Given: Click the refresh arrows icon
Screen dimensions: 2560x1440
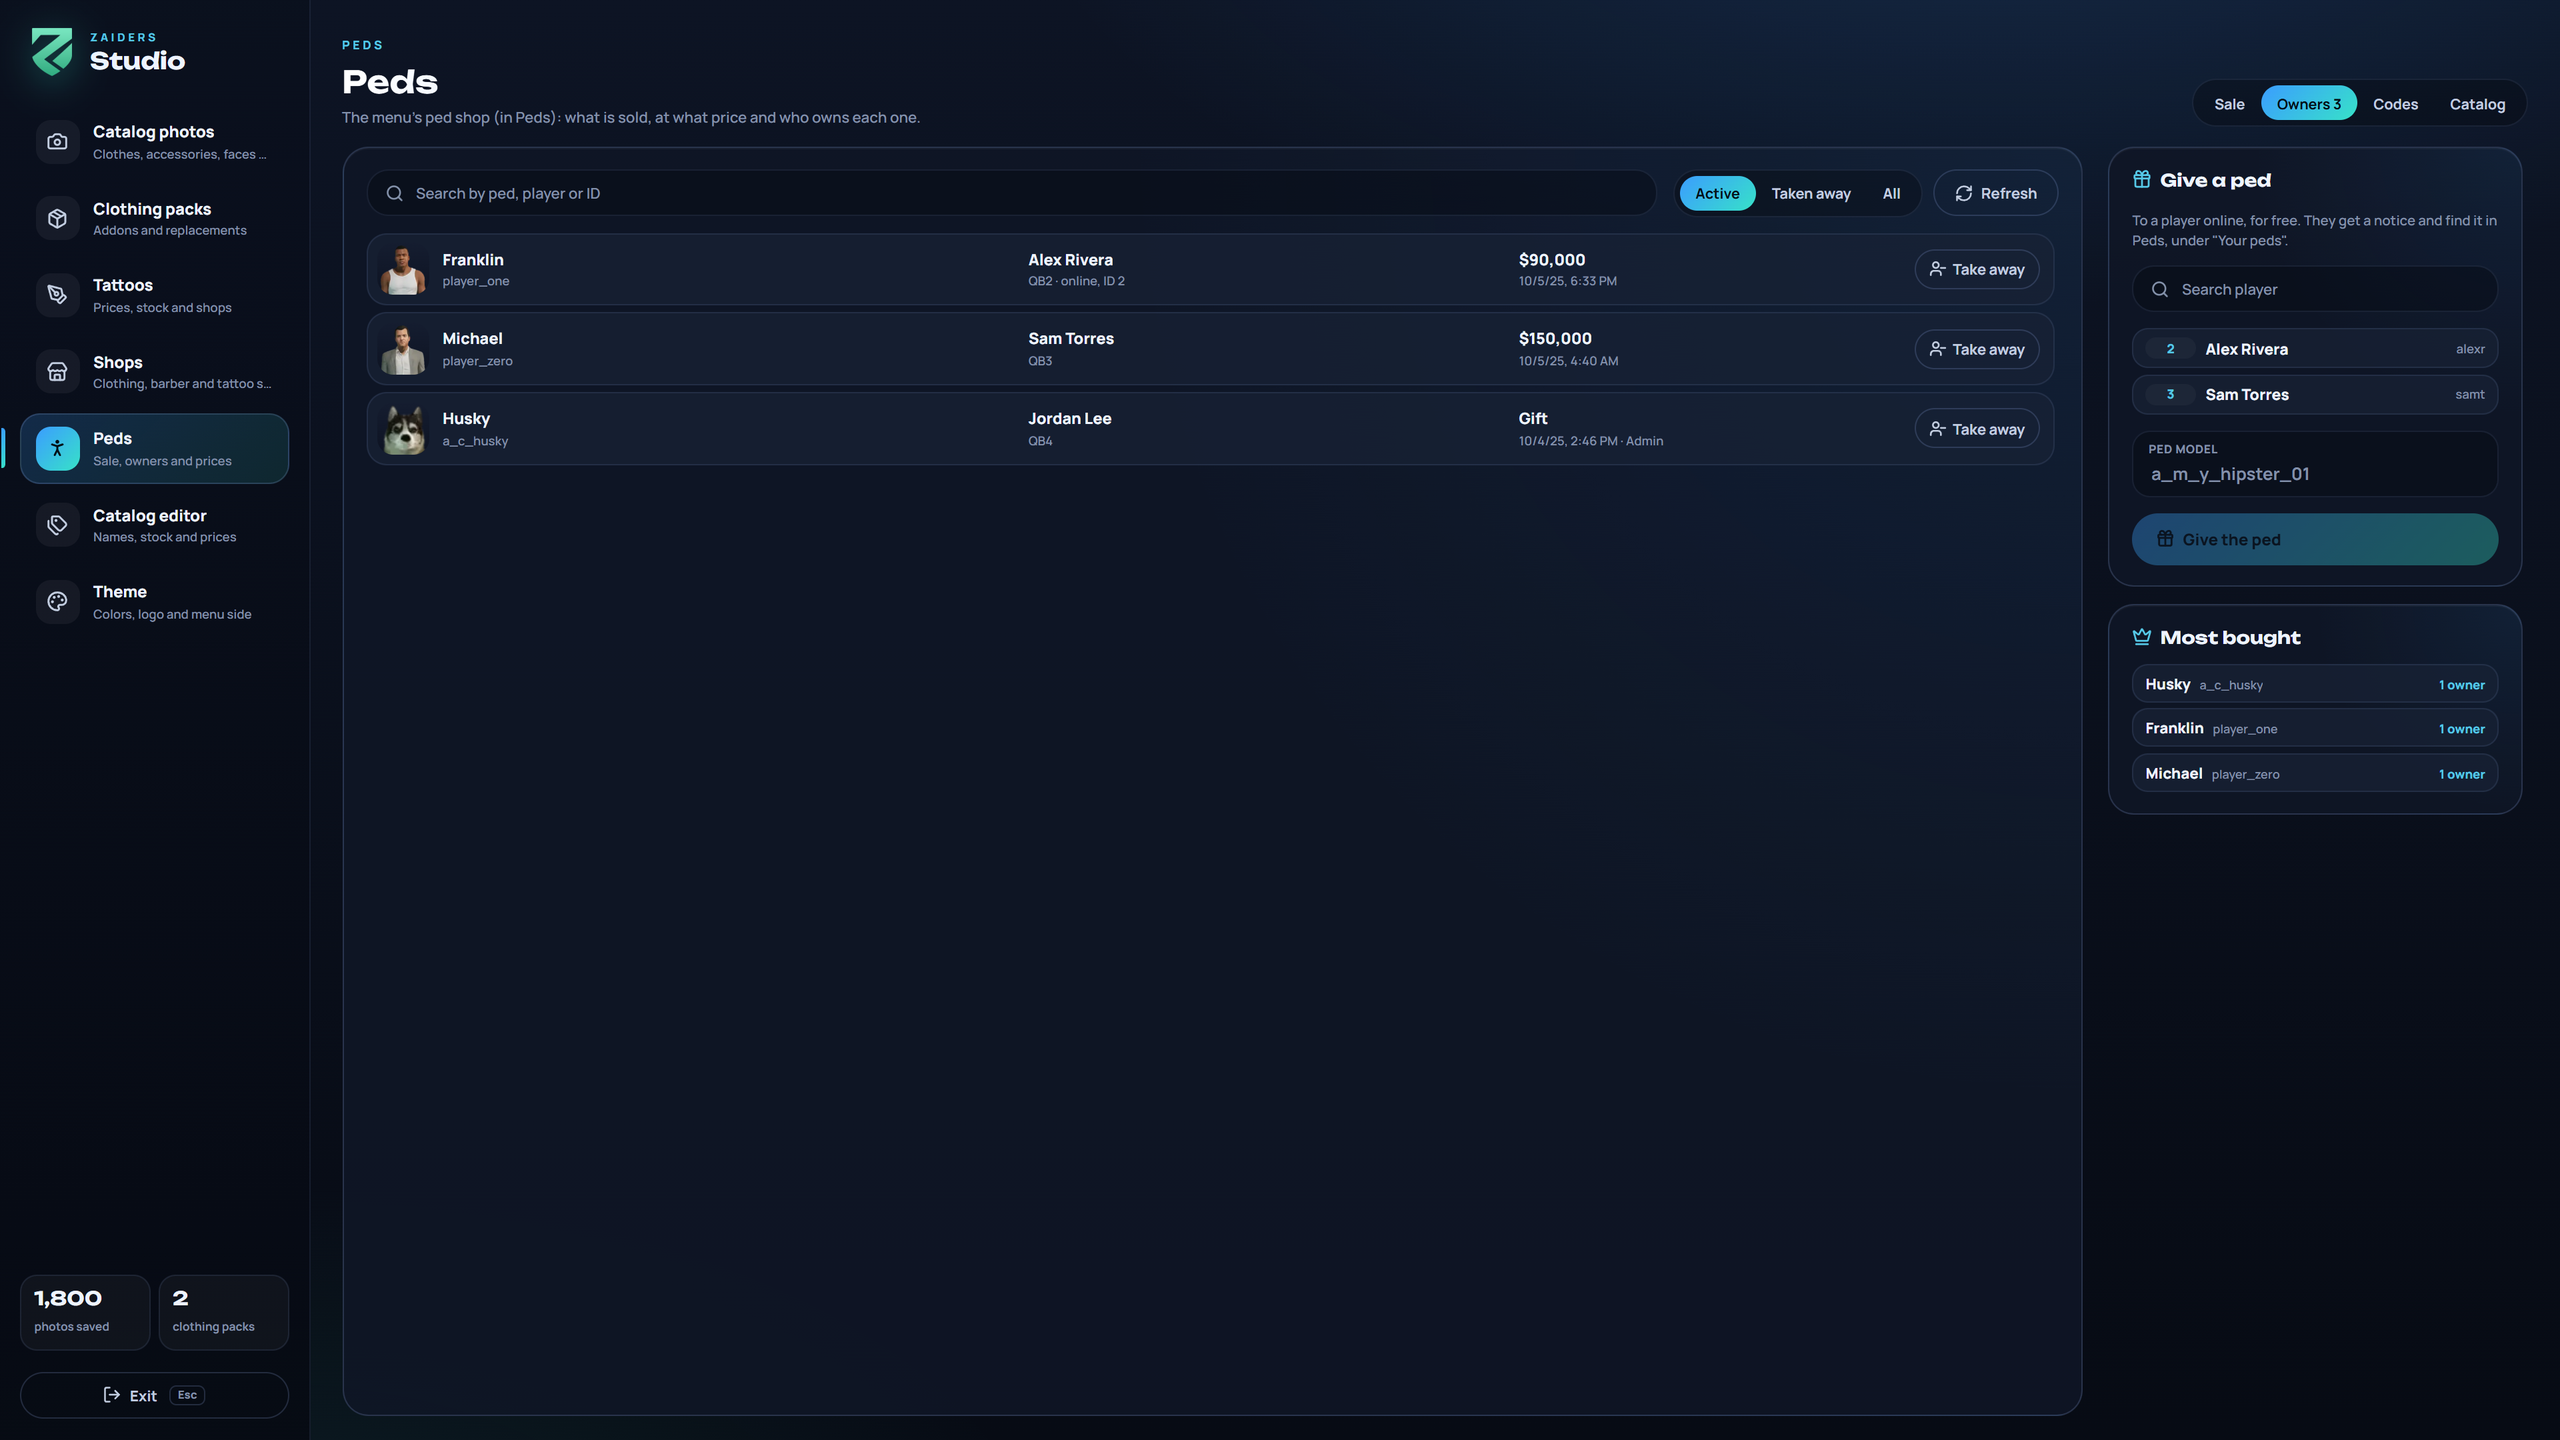Looking at the screenshot, I should point(1964,193).
